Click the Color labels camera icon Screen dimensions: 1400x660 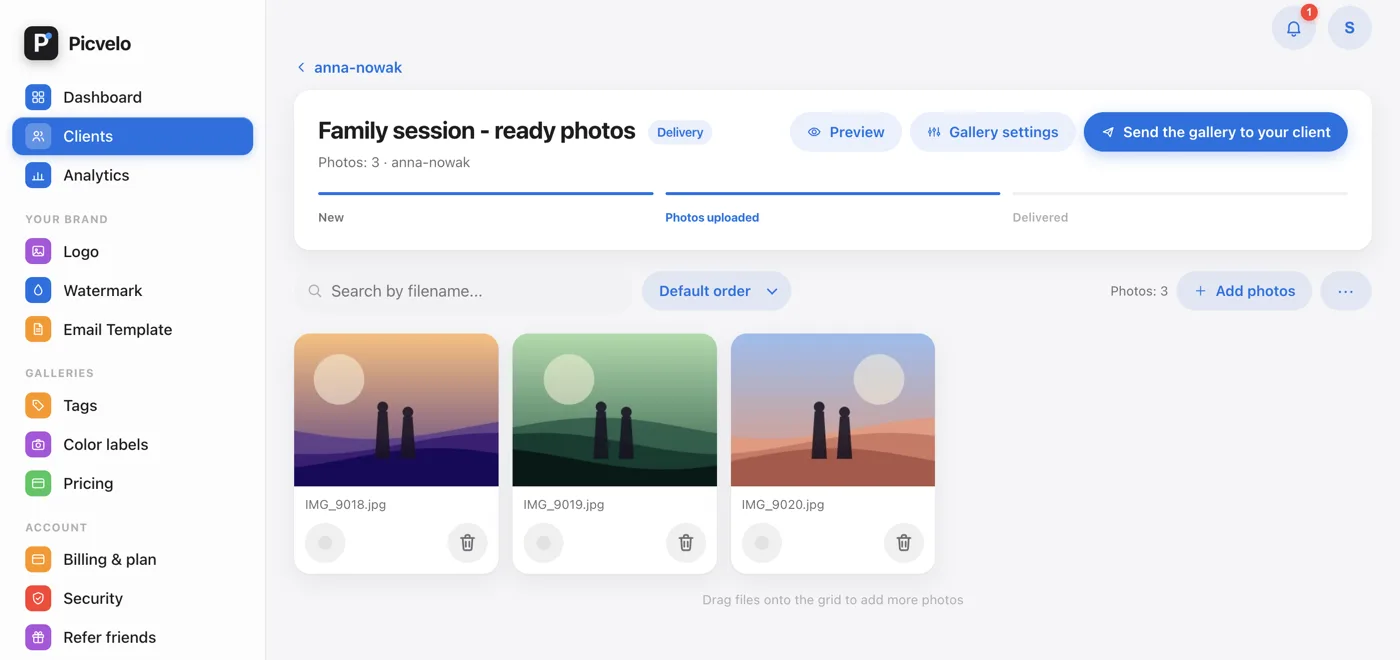[x=38, y=444]
